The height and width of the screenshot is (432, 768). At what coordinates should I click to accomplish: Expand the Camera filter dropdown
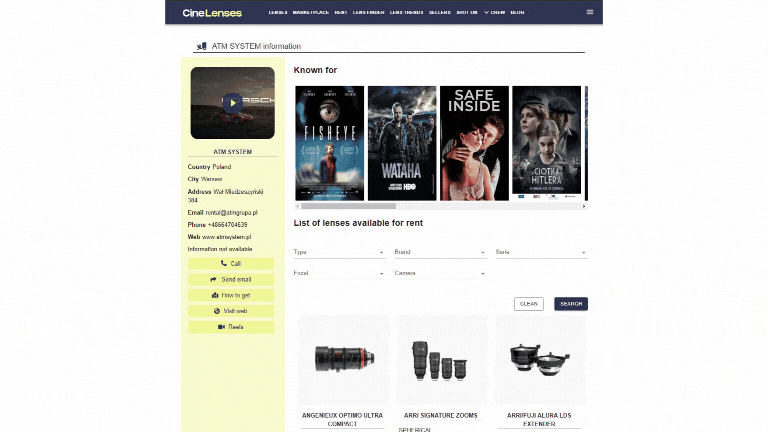coord(439,272)
